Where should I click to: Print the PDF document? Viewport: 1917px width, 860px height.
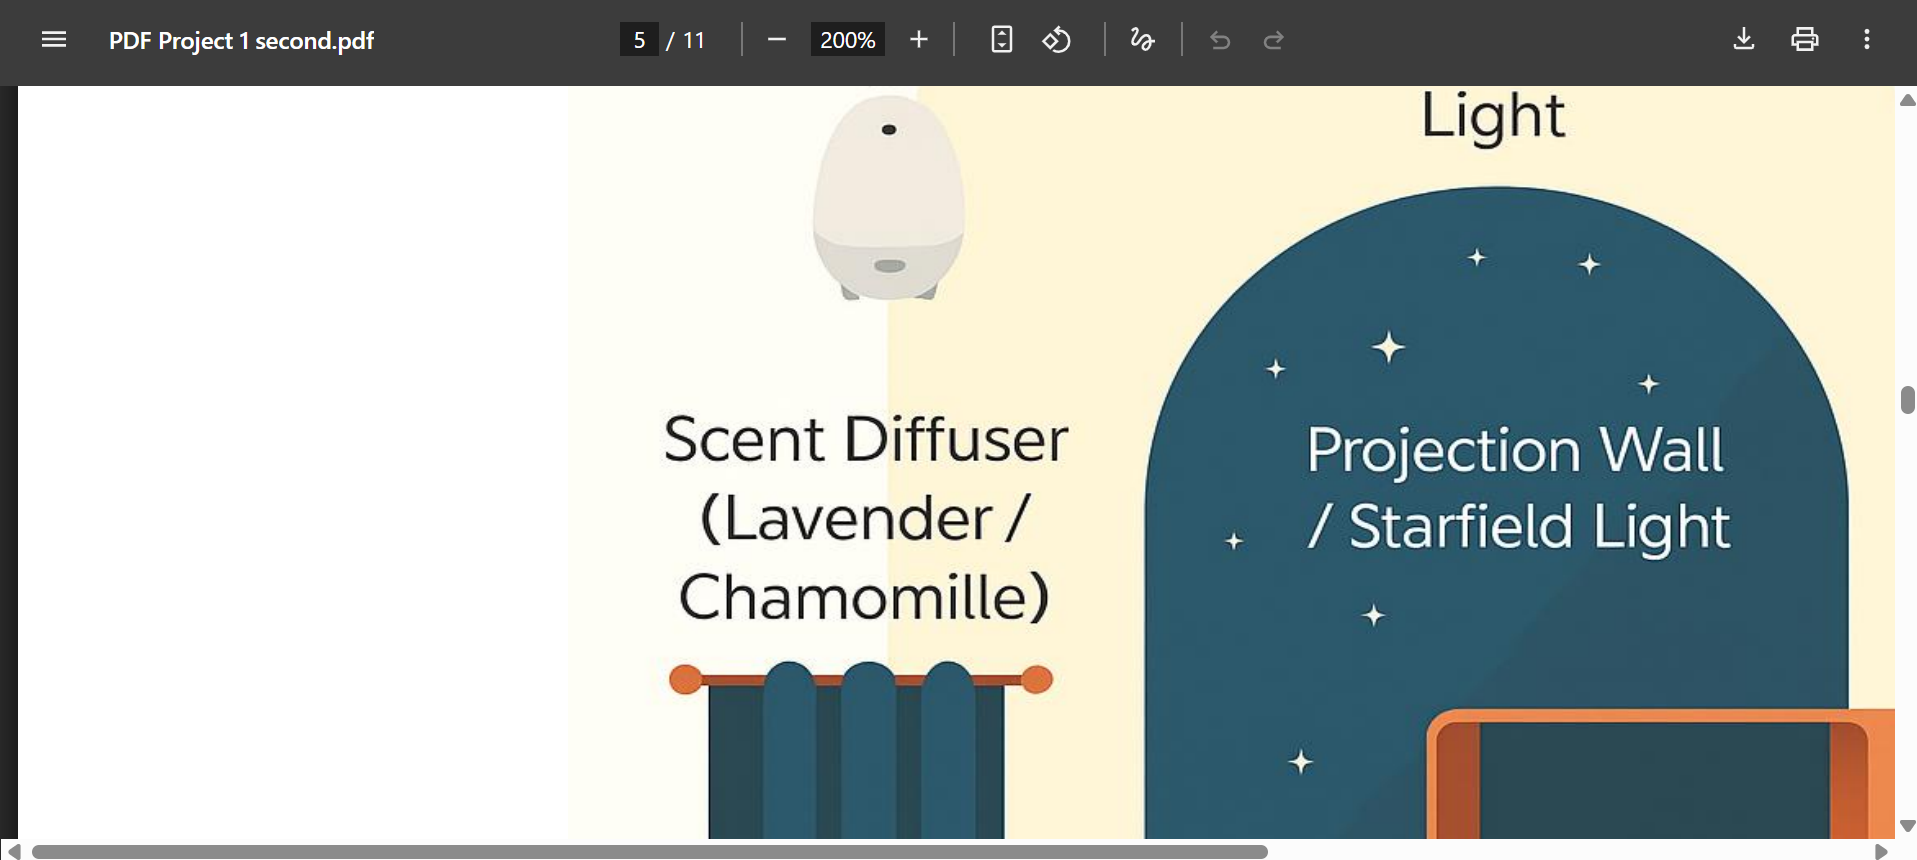click(x=1804, y=40)
